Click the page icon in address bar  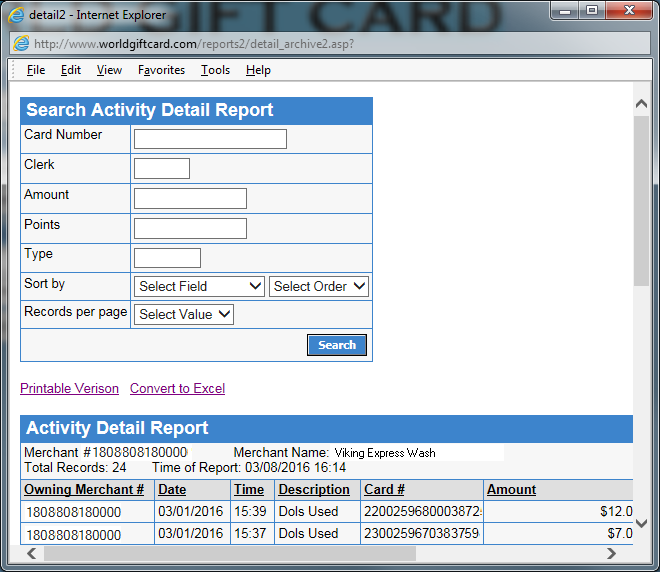[21, 44]
